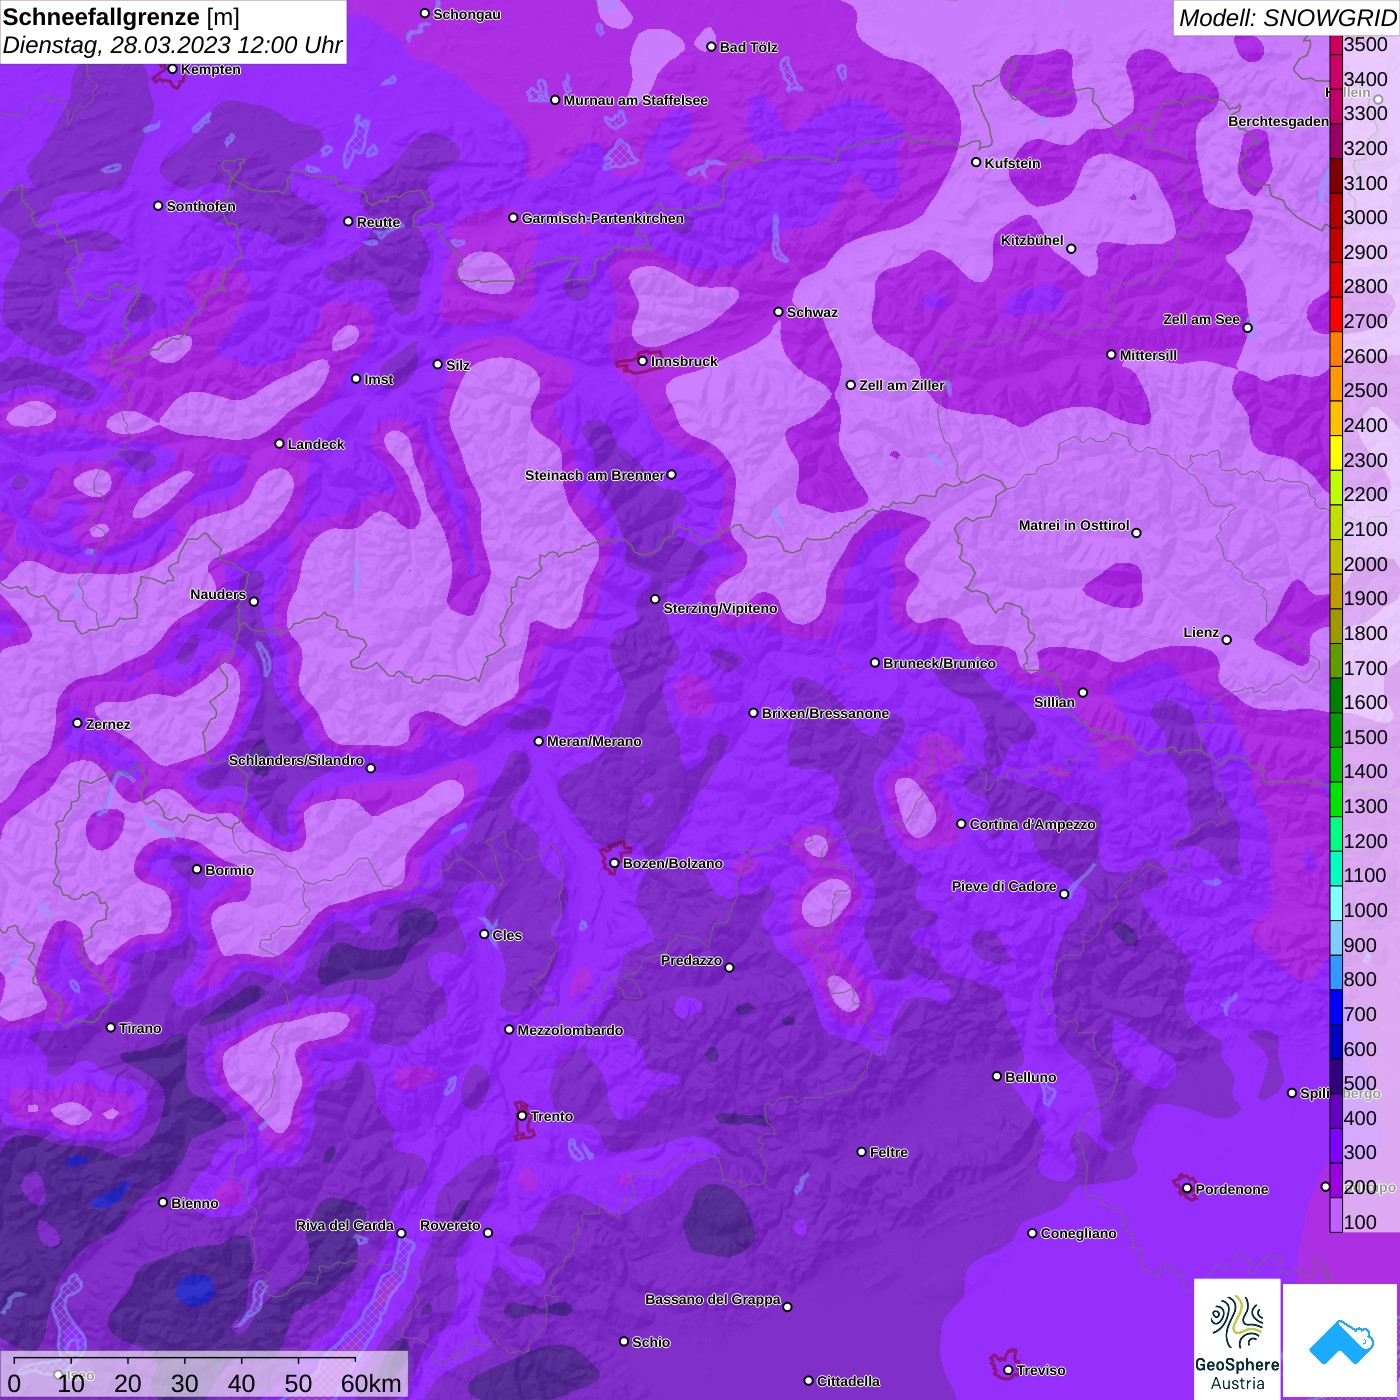Click the Berchtesgaden label
The height and width of the screenshot is (1400, 1400).
tap(1279, 121)
